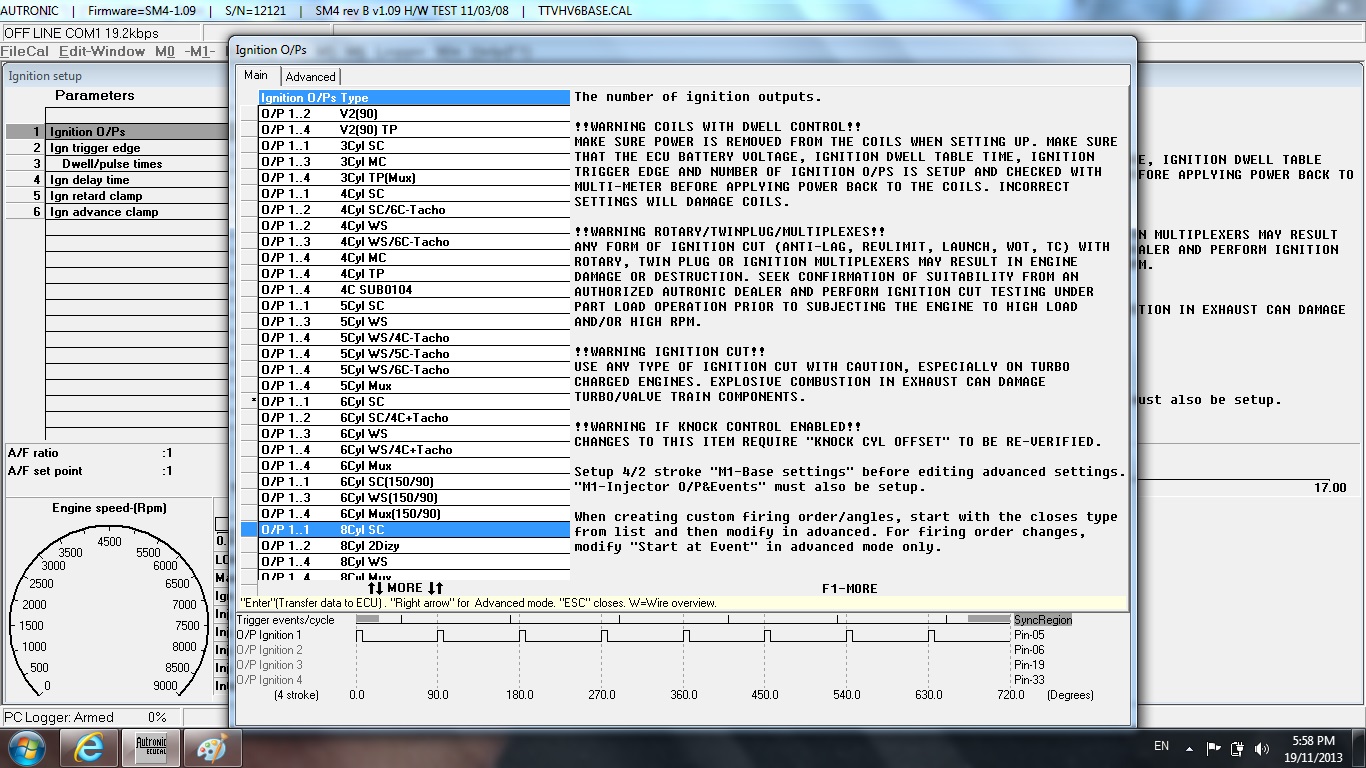
Task: Choose the 8Cyl WS ignition type
Action: 414,562
